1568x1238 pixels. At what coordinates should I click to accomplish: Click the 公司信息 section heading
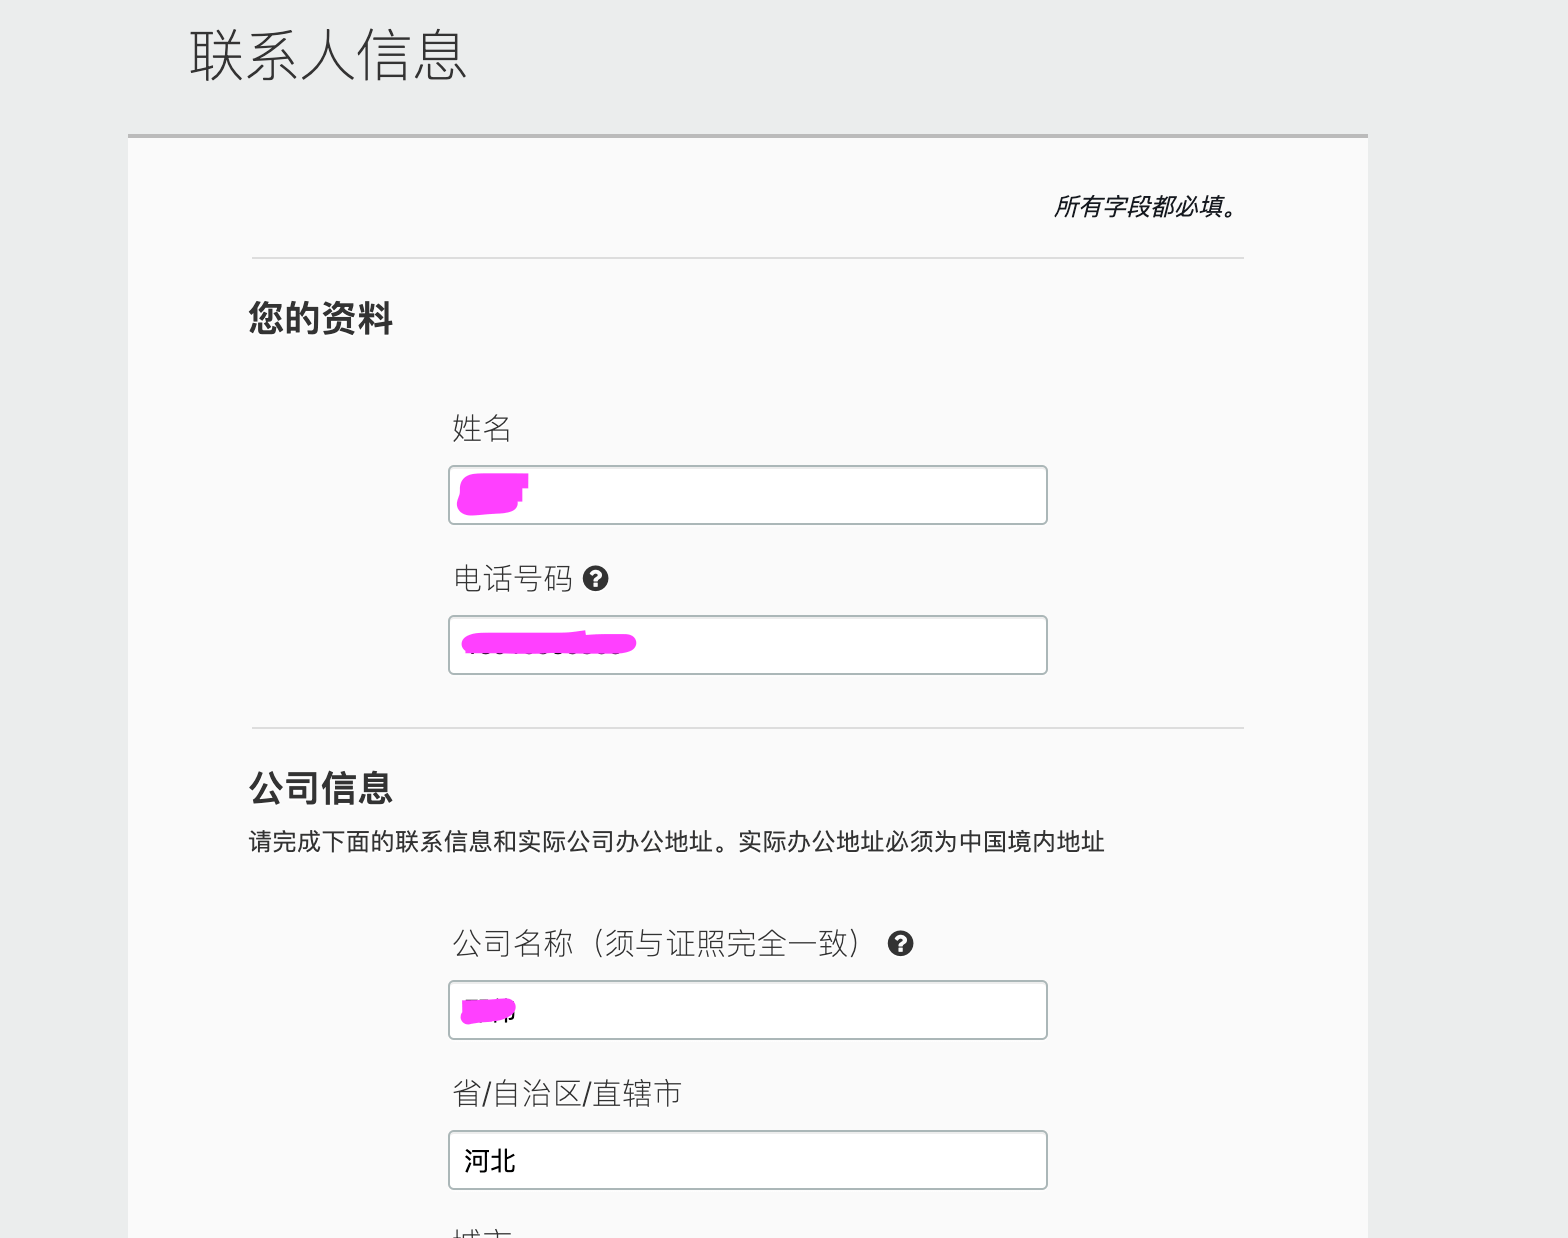[x=321, y=788]
